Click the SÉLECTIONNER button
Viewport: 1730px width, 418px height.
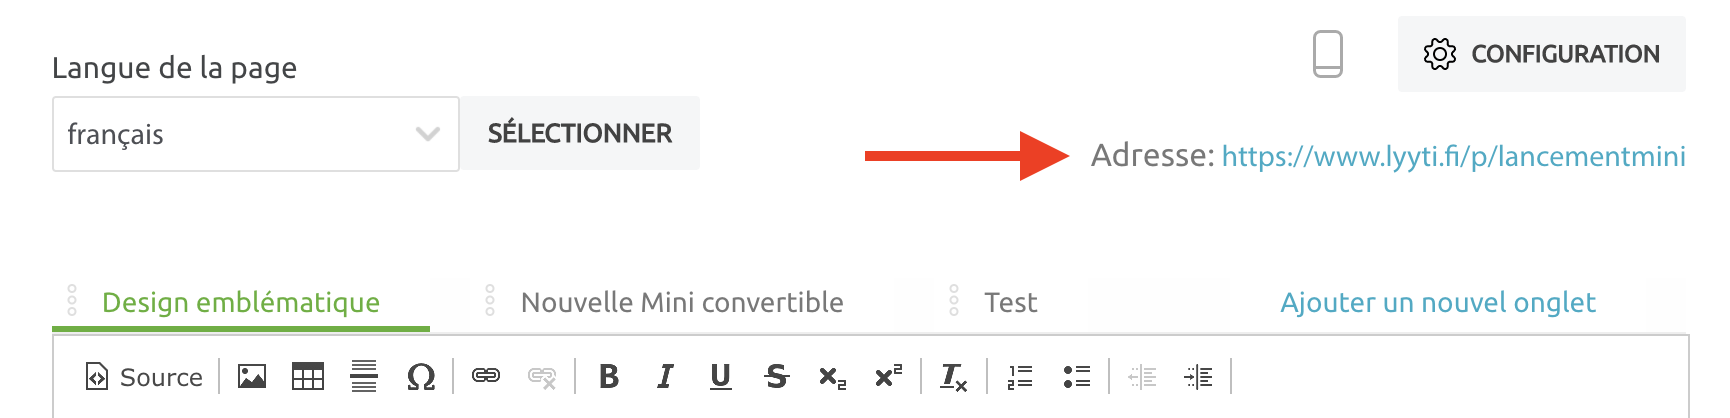(580, 134)
